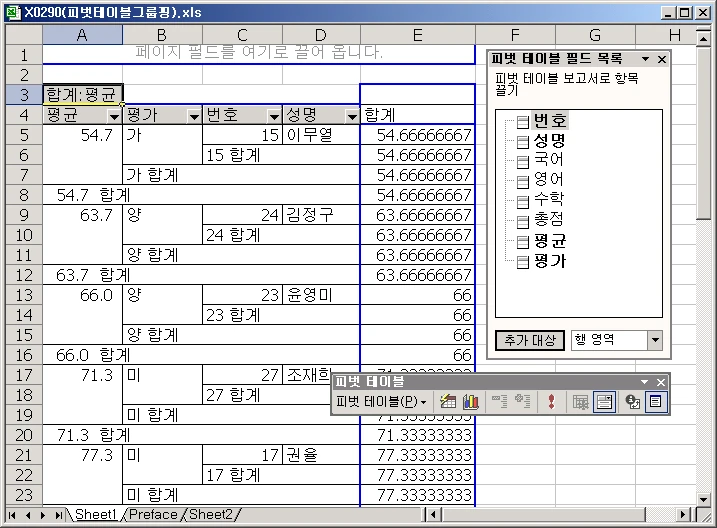Viewport: 717px width, 528px height.
Task: Go to next sheet using tab navigation arrow
Action: pos(43,515)
